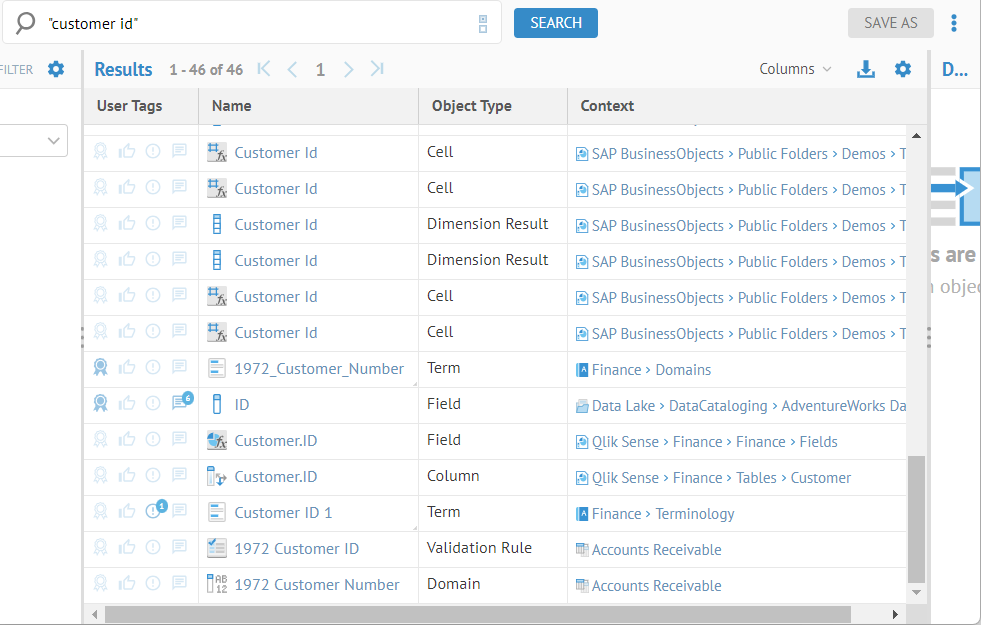Click the download results icon
981x625 pixels.
[x=866, y=69]
